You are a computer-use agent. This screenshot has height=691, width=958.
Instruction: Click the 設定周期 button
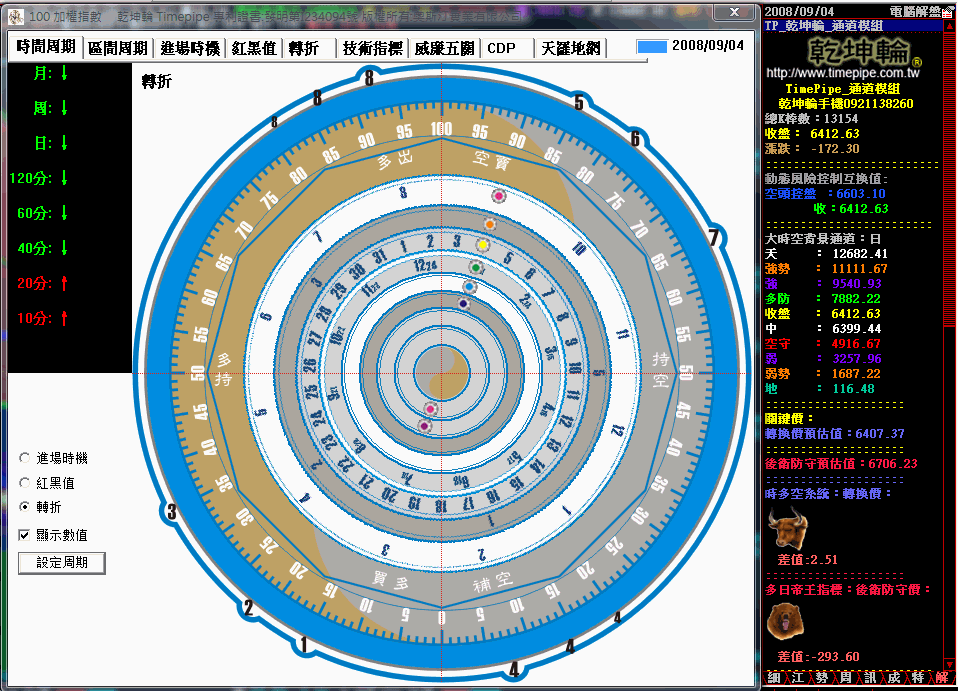(62, 563)
